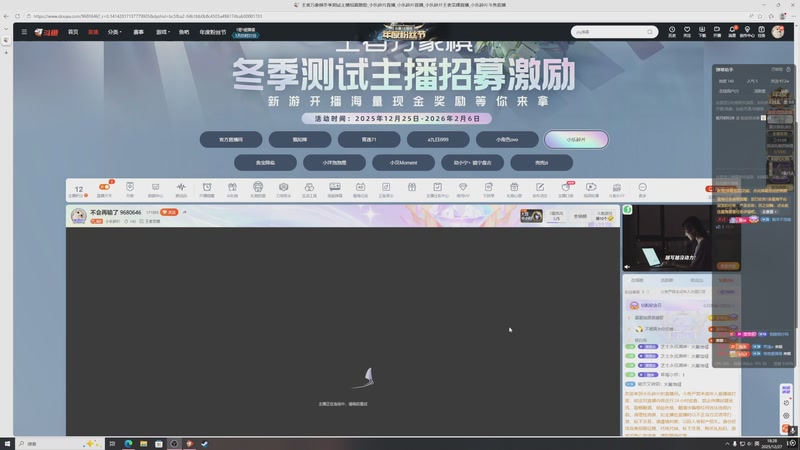The image size is (800, 450).
Task: Toggle the 直播开关 live switch
Action: click(x=104, y=189)
